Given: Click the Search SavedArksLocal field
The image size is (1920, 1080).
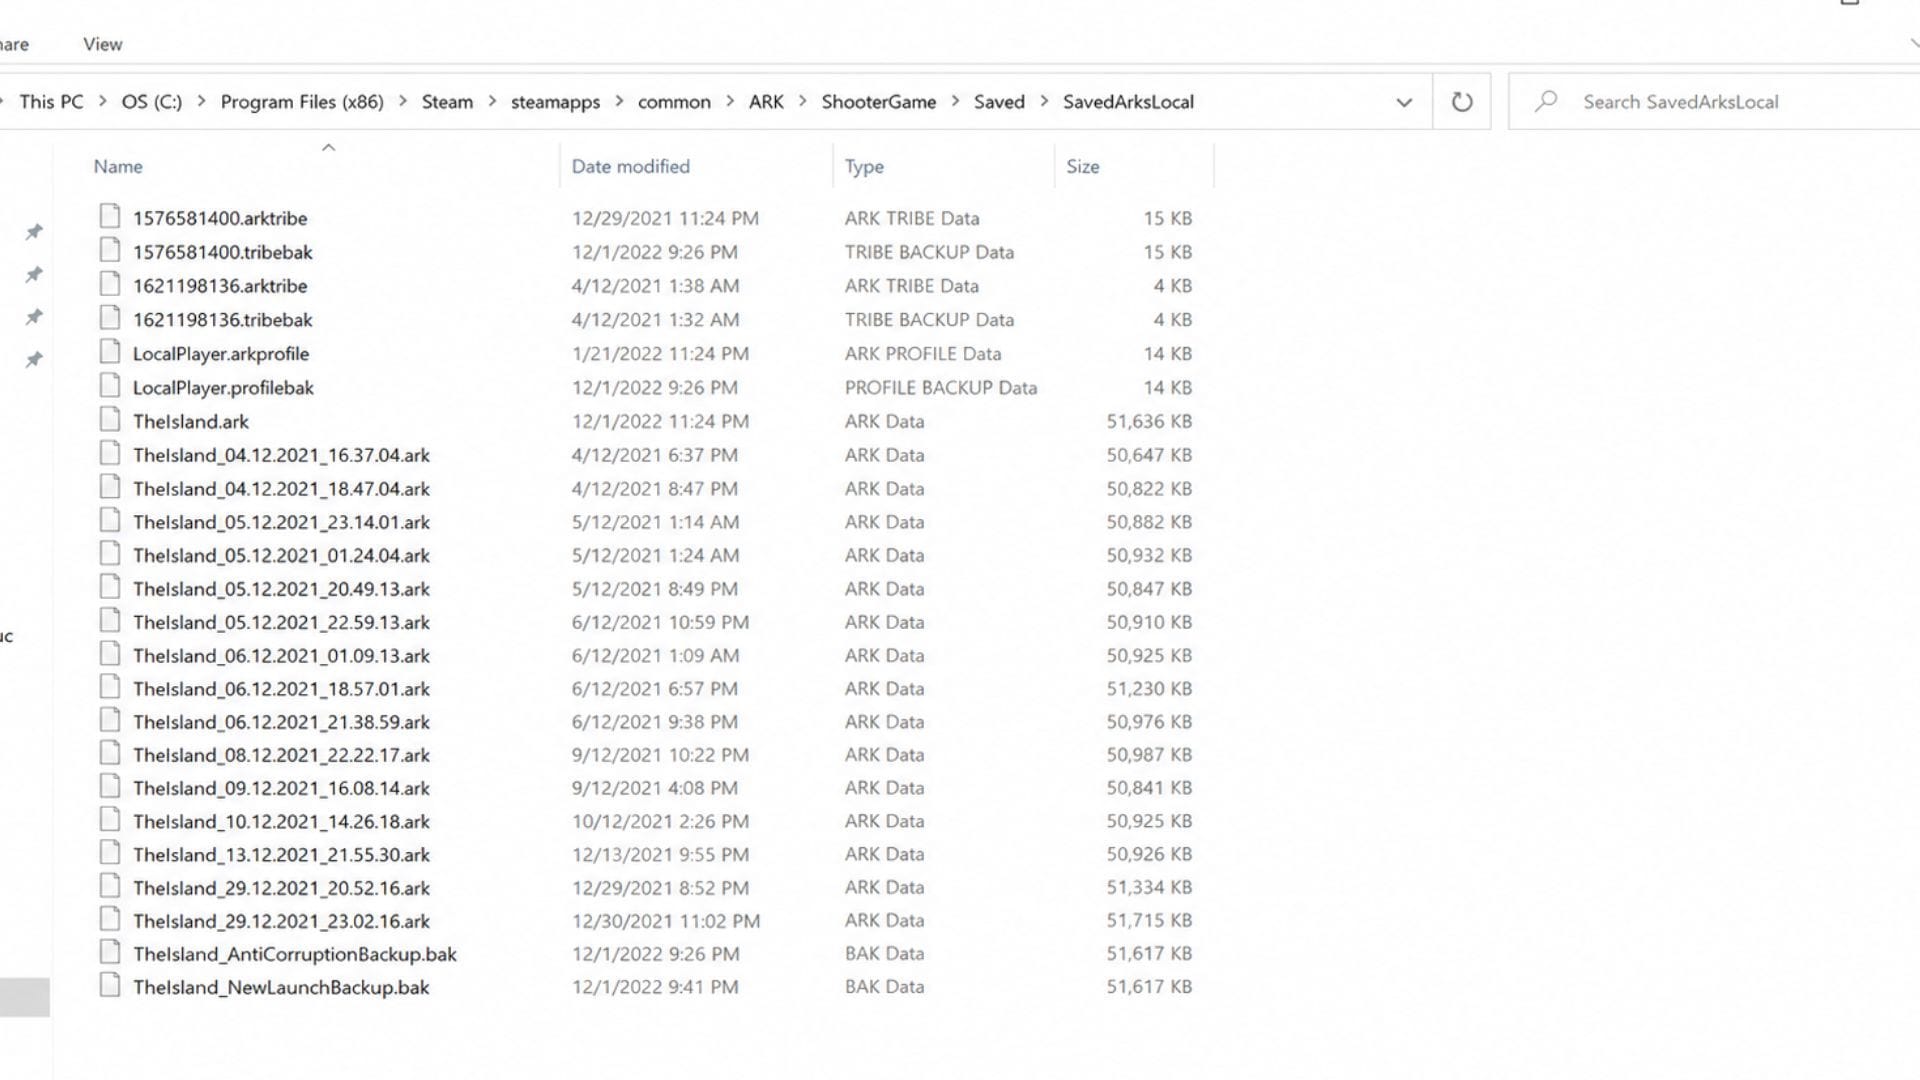Looking at the screenshot, I should tap(1714, 101).
